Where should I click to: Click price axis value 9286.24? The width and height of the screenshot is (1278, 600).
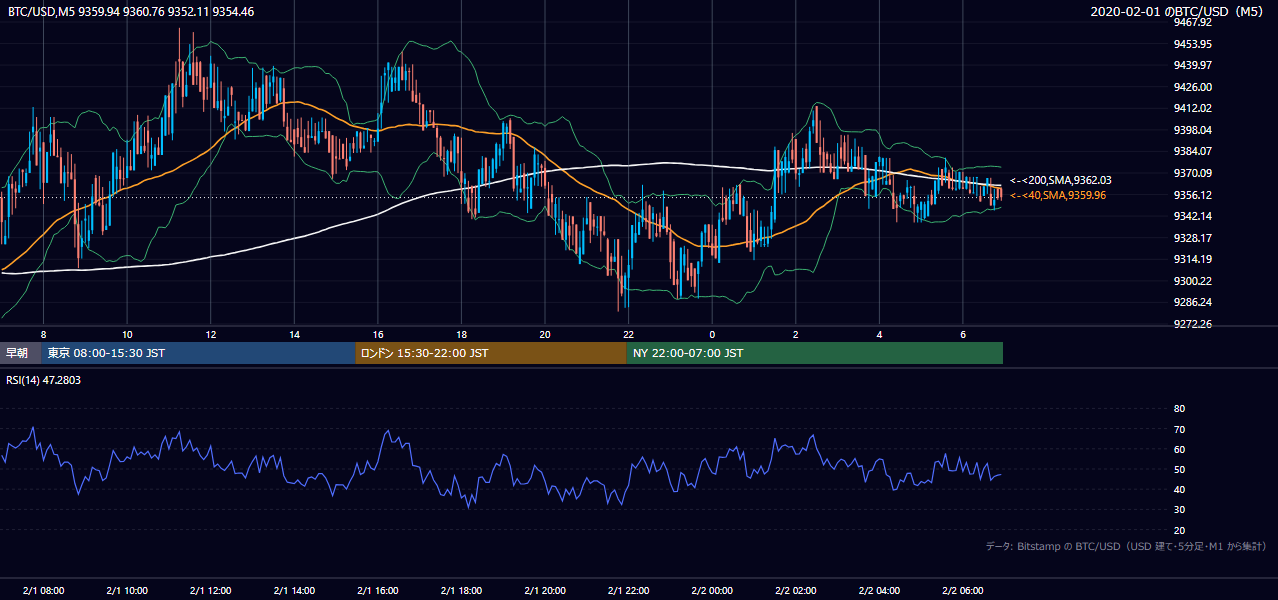1193,302
